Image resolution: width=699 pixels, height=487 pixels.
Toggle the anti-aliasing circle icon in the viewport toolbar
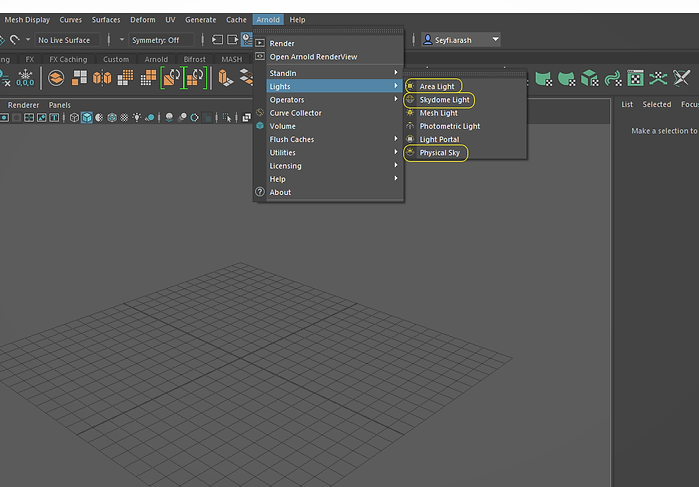[x=194, y=117]
